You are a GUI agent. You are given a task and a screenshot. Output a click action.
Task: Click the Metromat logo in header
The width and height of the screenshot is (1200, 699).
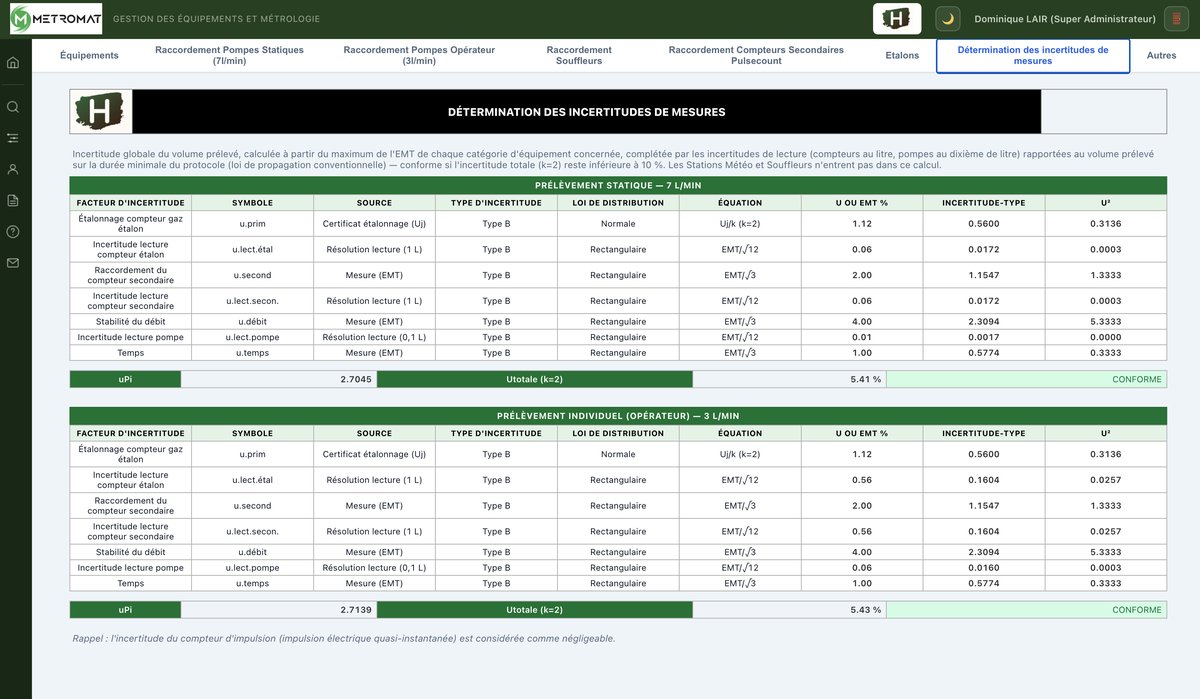click(55, 18)
